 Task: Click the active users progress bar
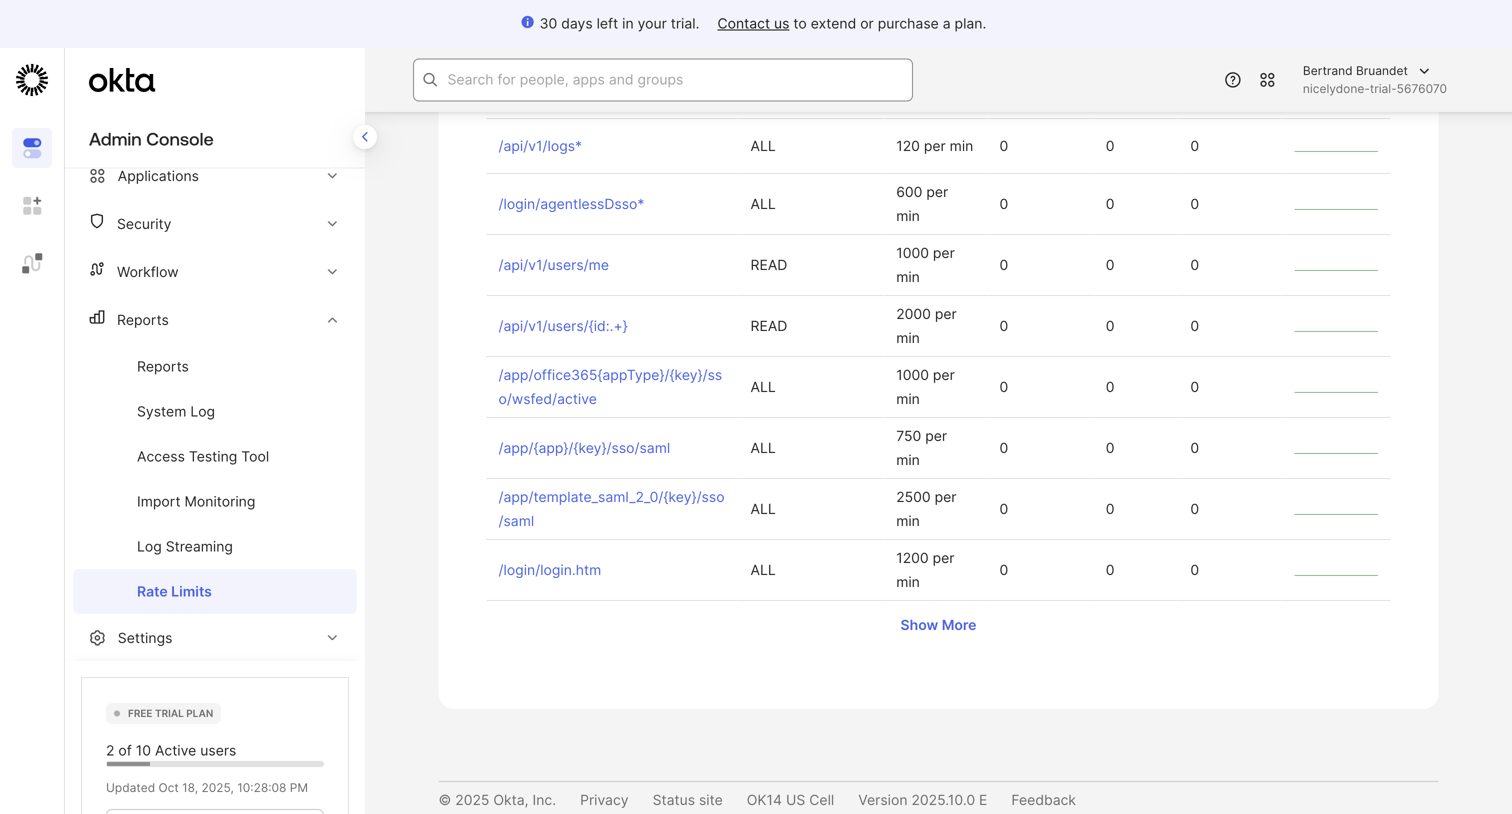click(215, 764)
